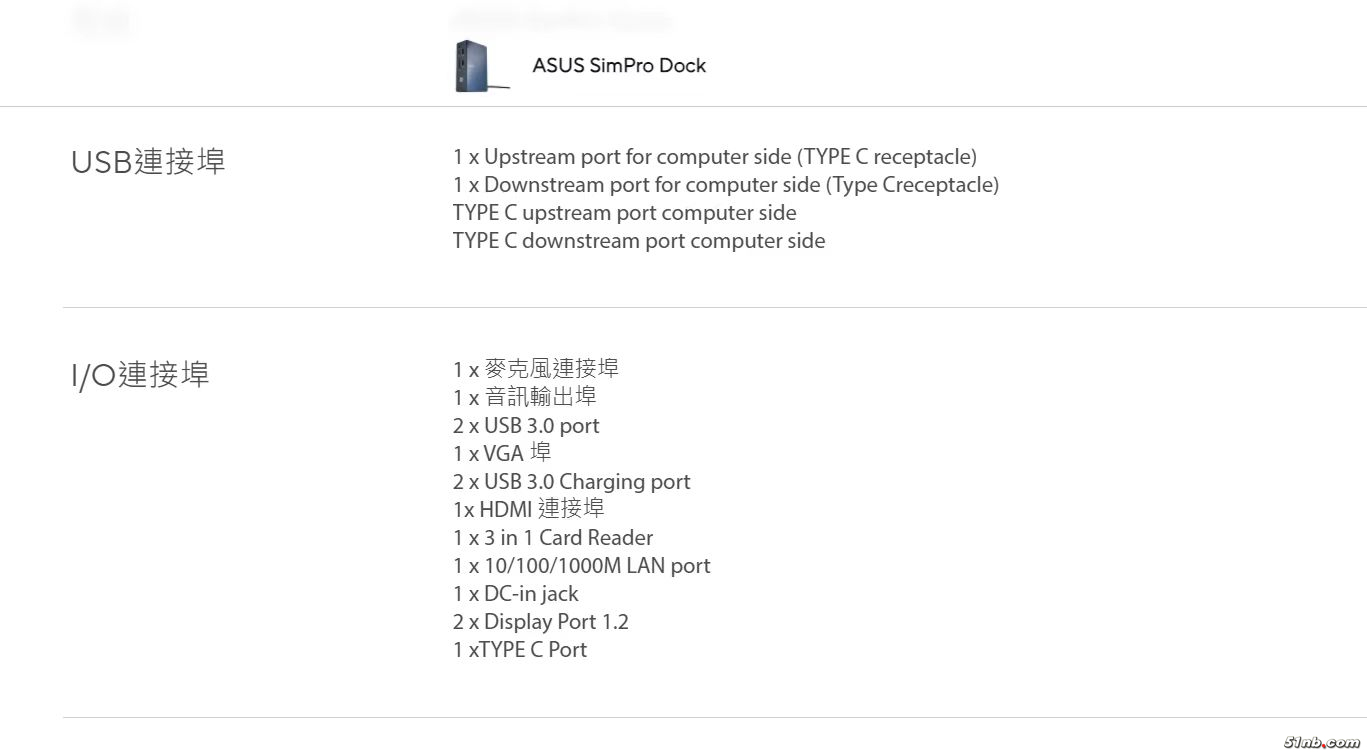Click the 2 x Display Port 1.2 entry

pyautogui.click(x=540, y=622)
